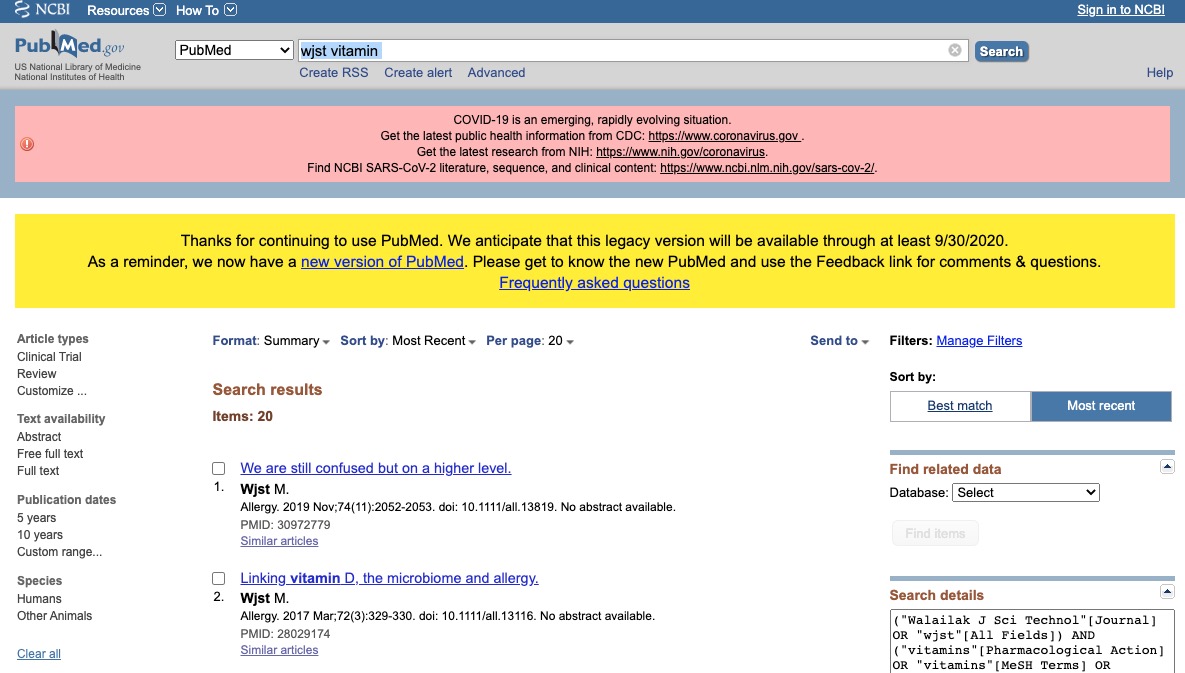1185x673 pixels.
Task: Open article We are still confused
Action: tap(376, 468)
